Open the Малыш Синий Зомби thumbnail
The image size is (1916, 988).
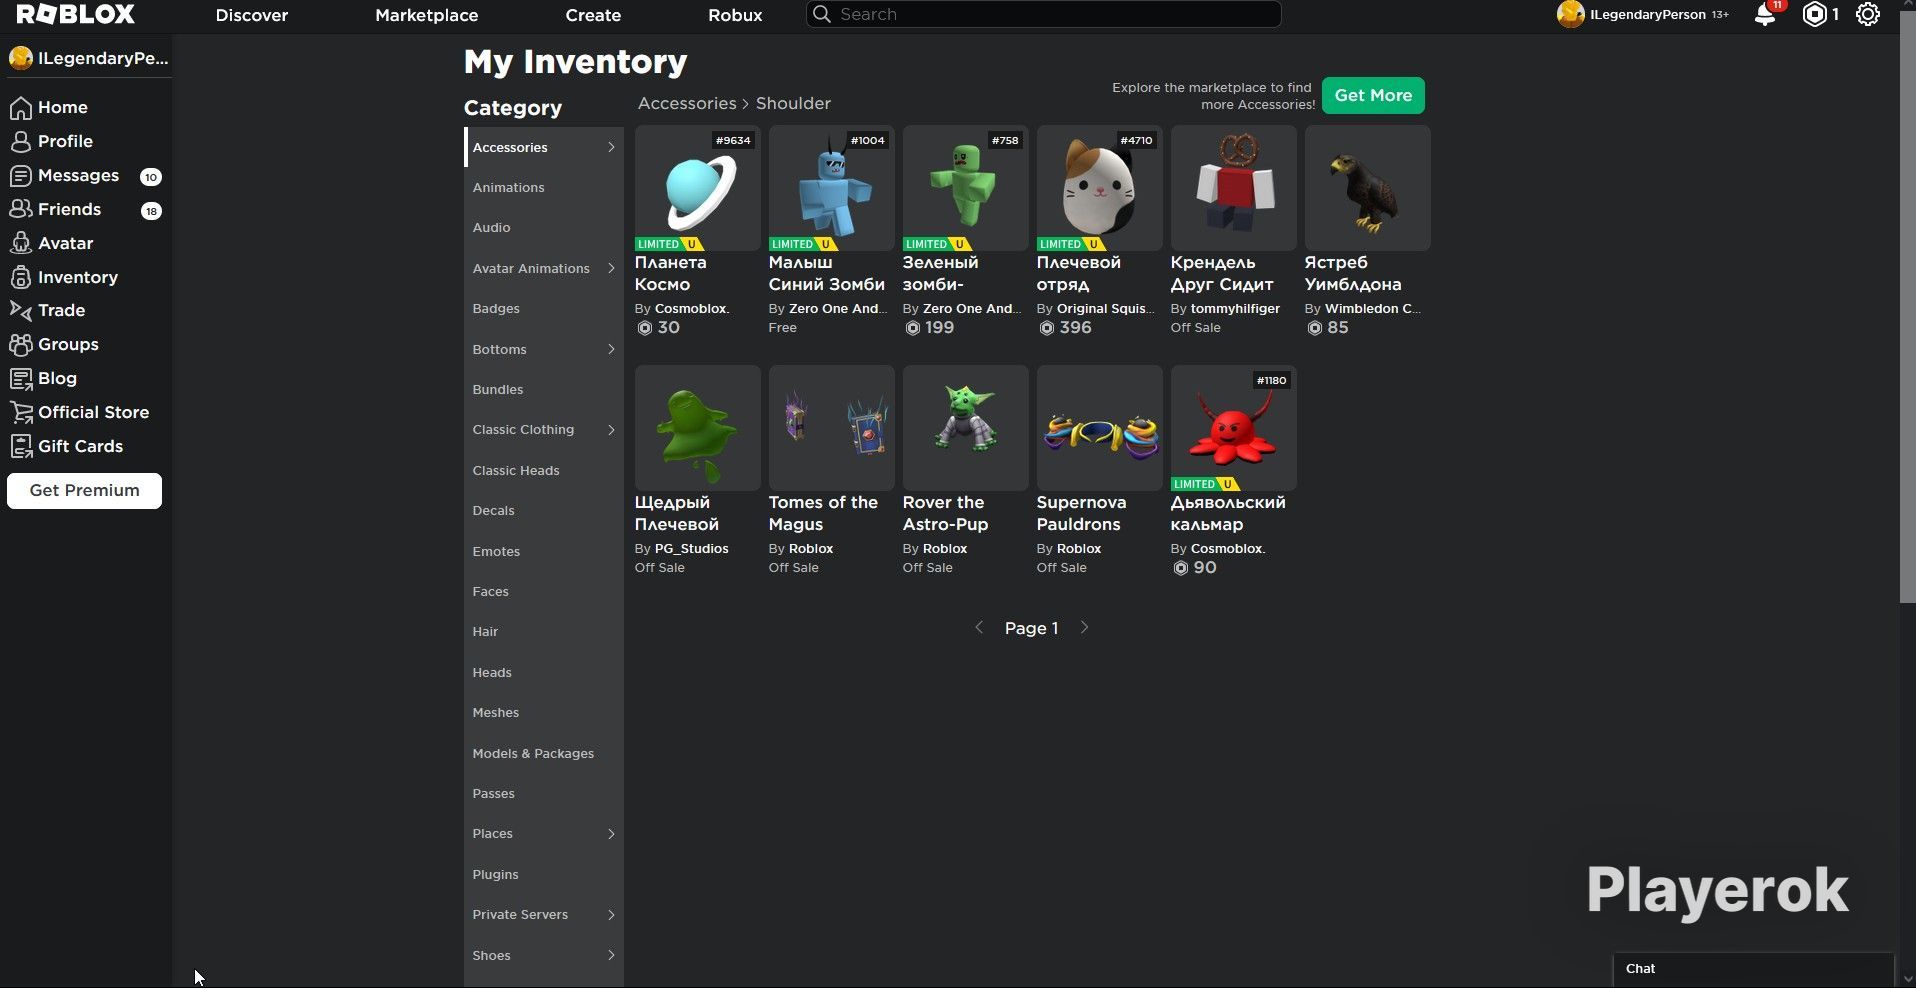(x=832, y=188)
